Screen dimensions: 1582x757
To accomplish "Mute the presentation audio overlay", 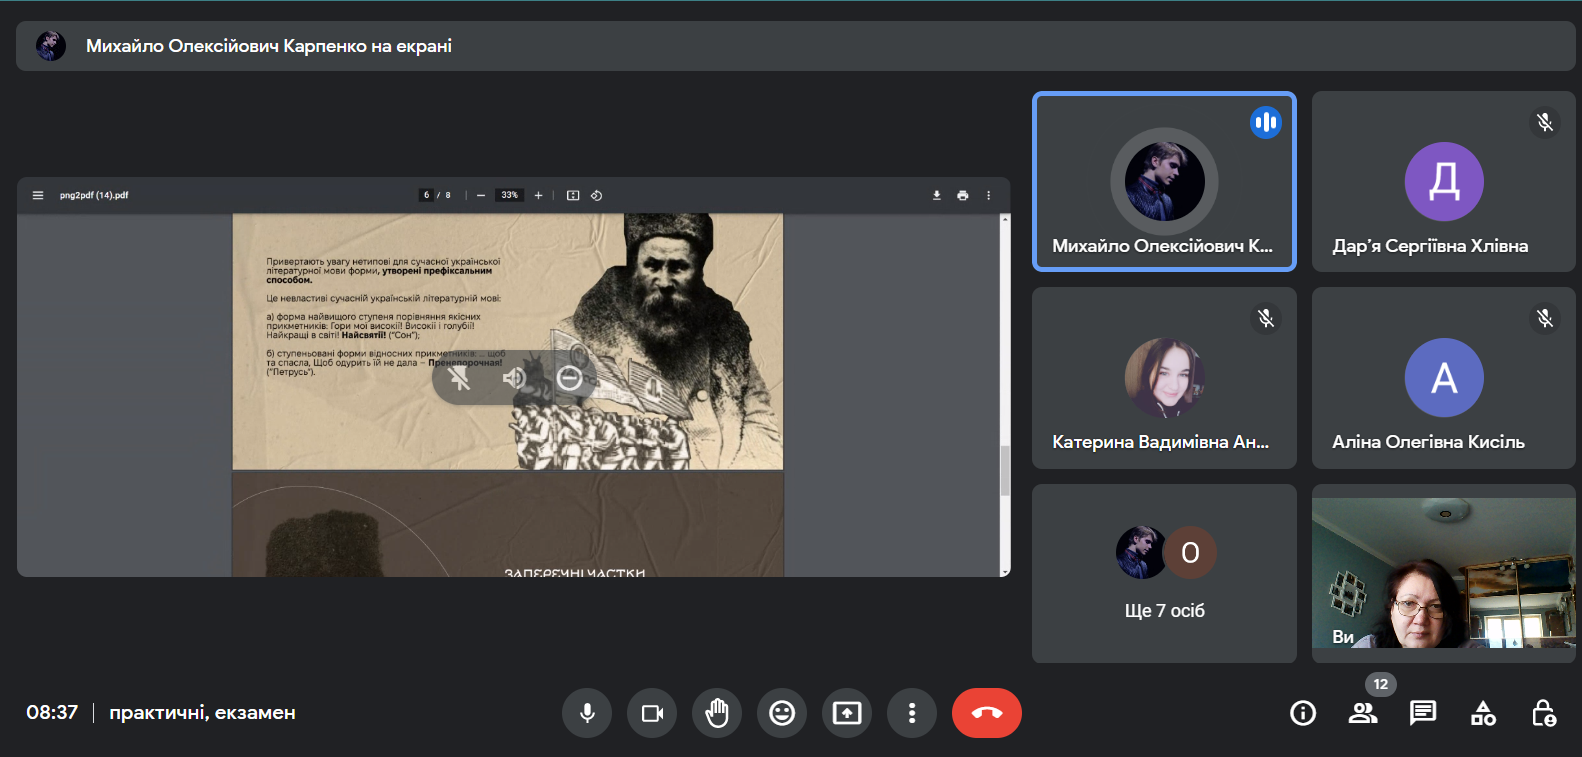I will coord(514,378).
